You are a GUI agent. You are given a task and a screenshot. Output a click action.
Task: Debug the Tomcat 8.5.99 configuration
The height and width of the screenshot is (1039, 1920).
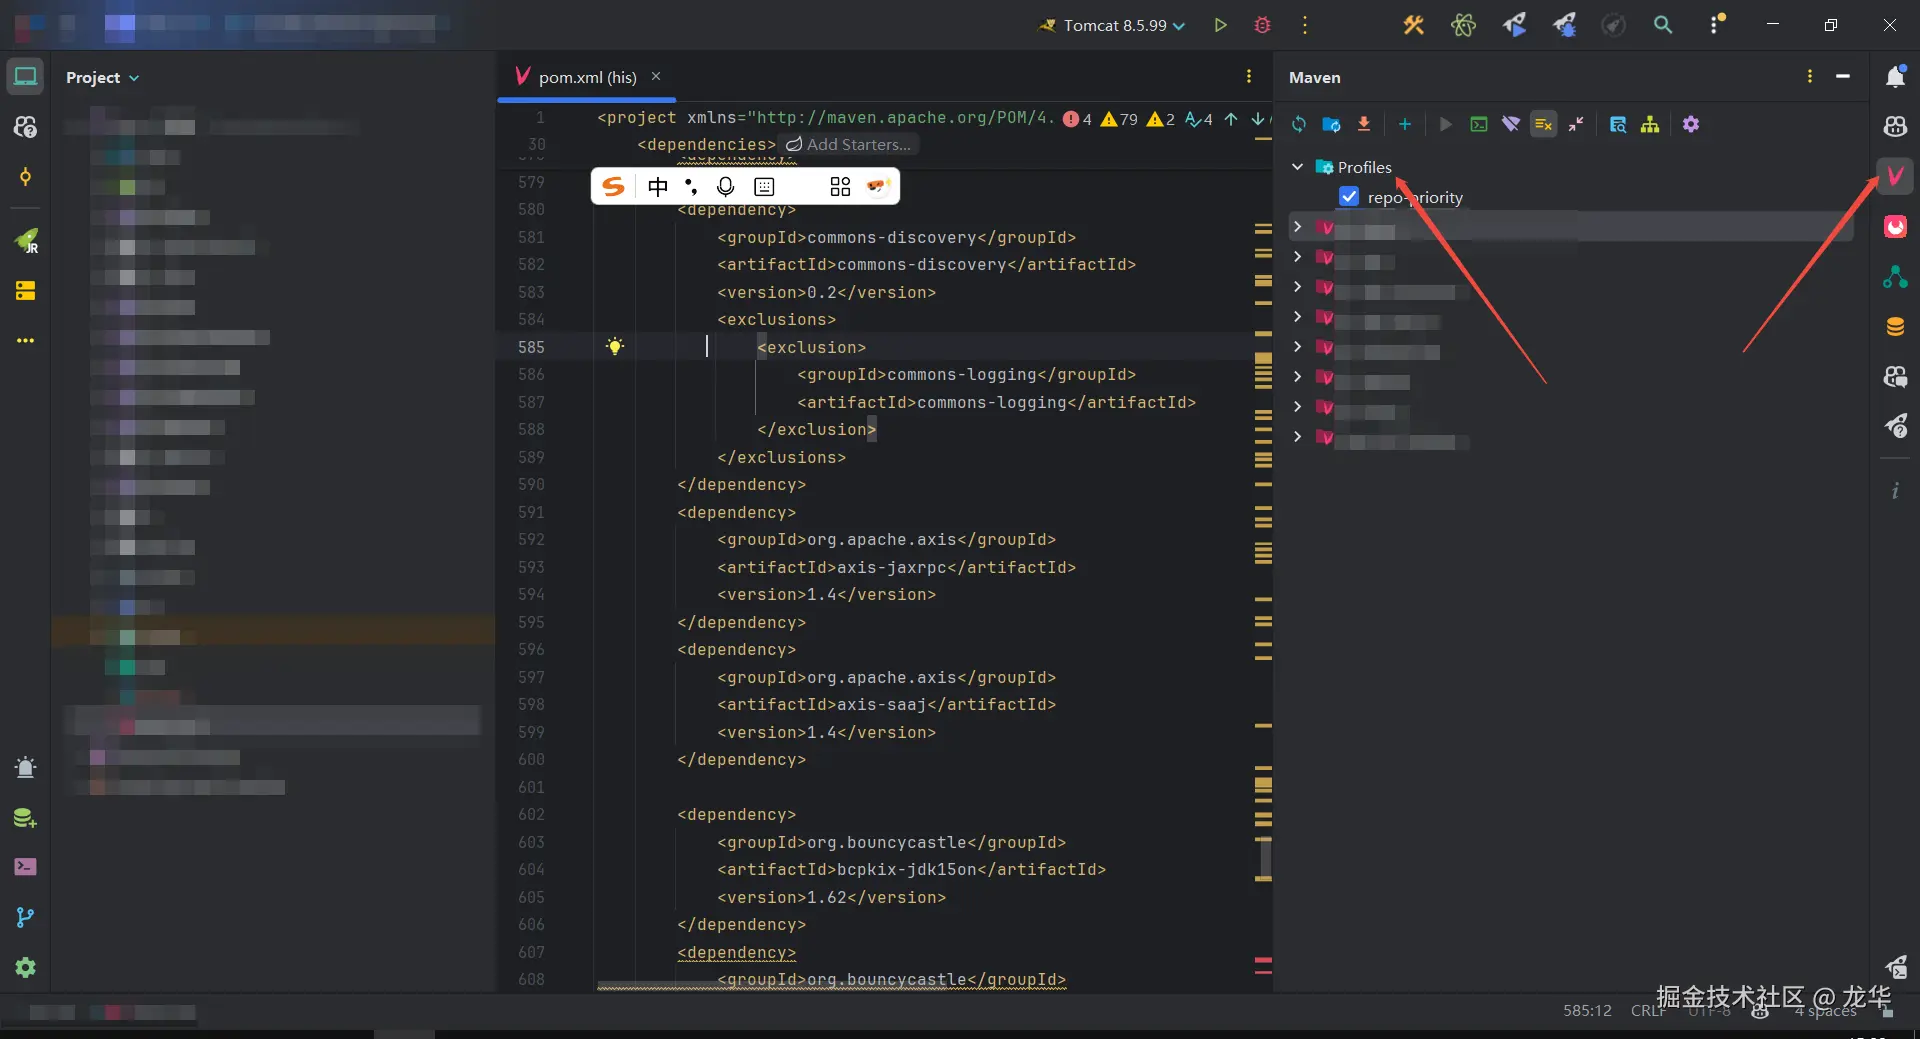[1263, 25]
